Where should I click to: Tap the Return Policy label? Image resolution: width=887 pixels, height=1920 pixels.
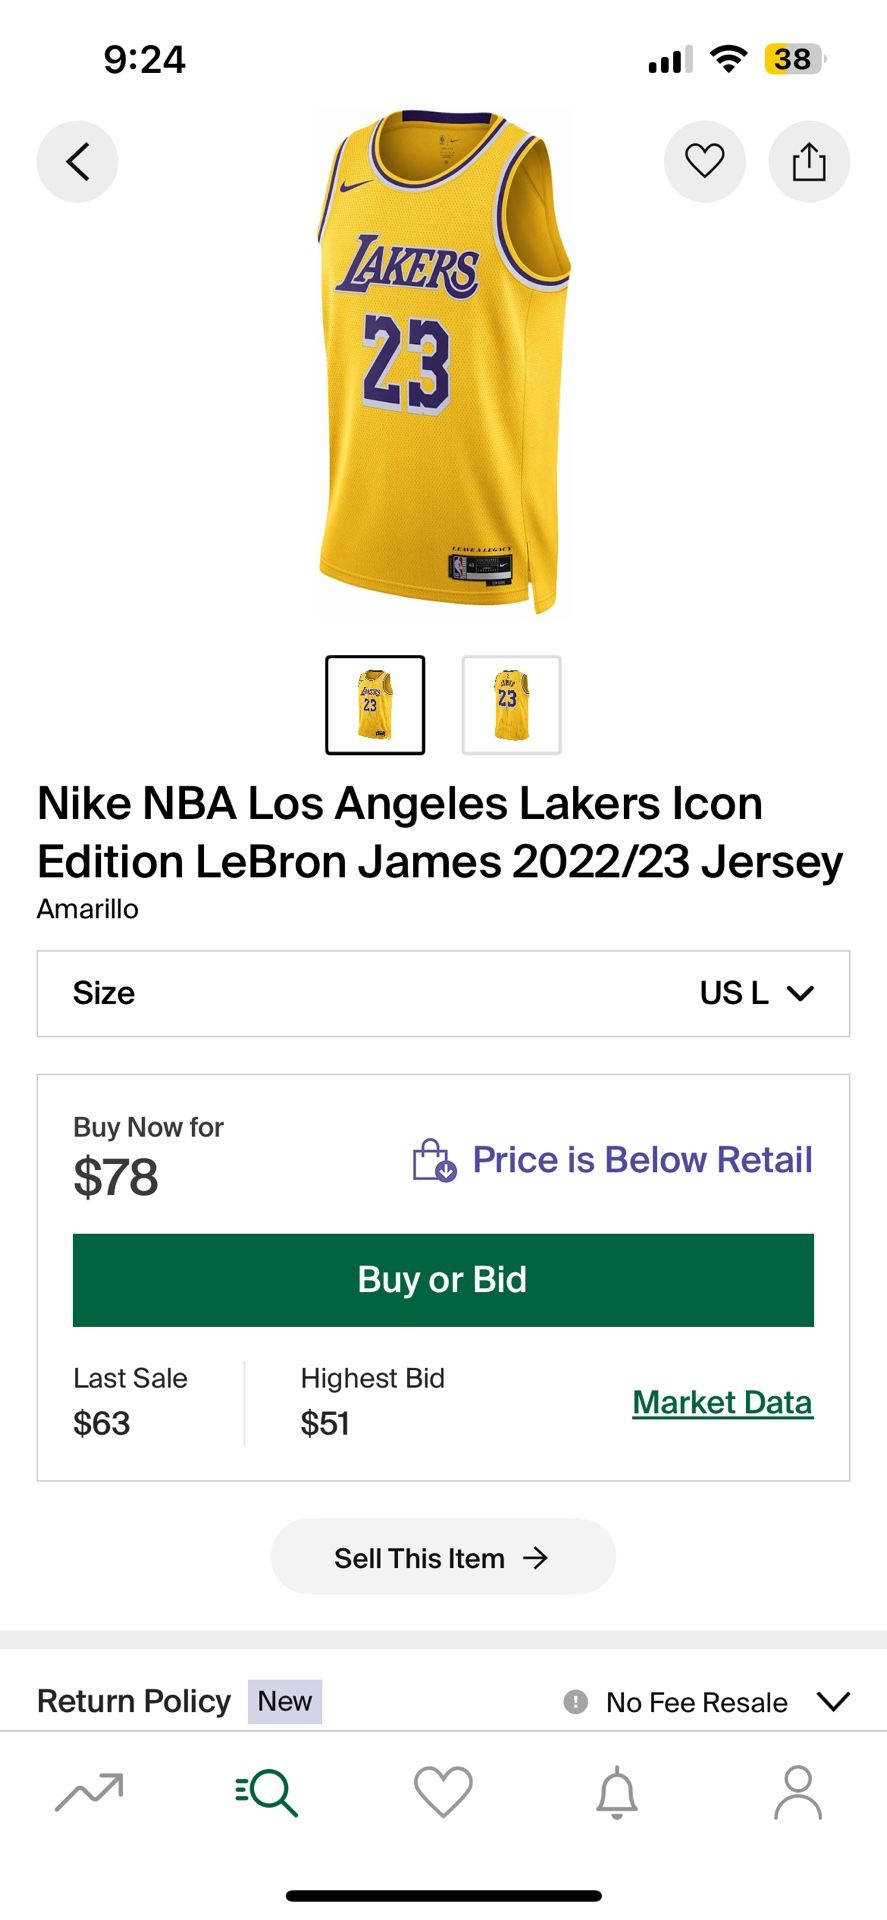[x=134, y=1701]
